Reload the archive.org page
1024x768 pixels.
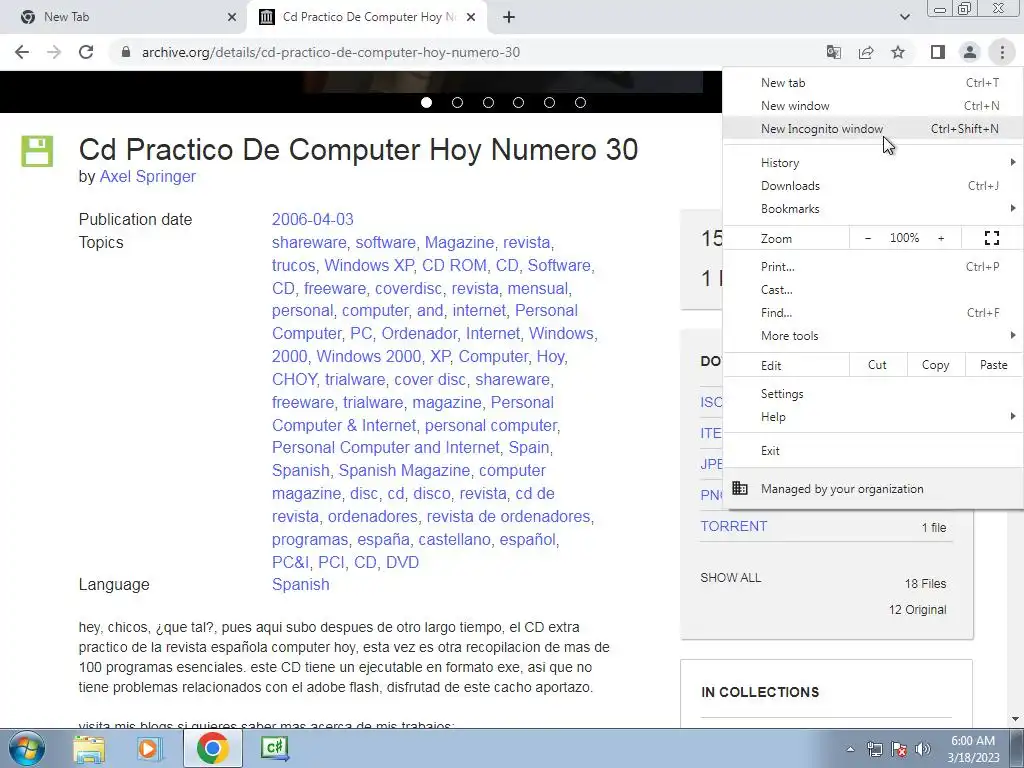(x=86, y=52)
